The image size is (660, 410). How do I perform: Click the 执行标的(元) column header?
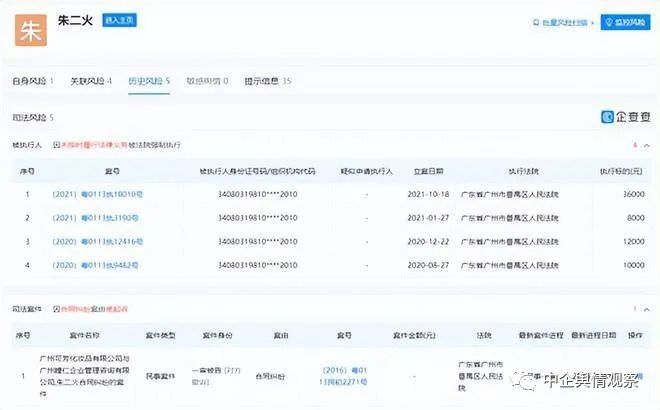[x=620, y=169]
